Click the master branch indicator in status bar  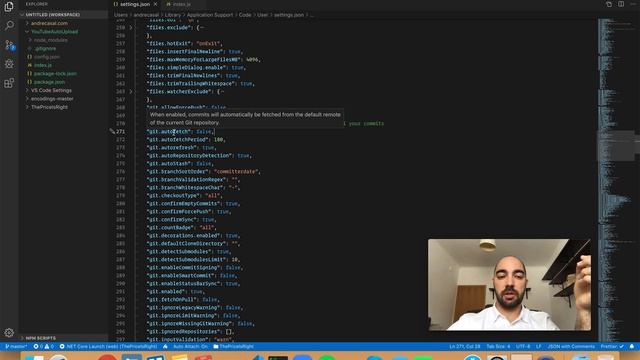click(x=16, y=347)
